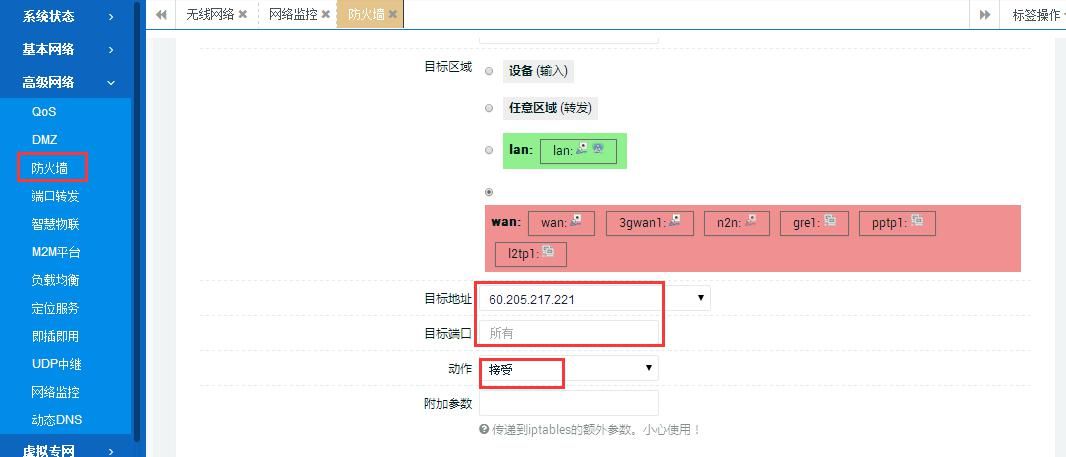Viewport: 1066px width, 457px height.
Task: Select 任意区域 (转发) radio option
Action: pyautogui.click(x=489, y=108)
